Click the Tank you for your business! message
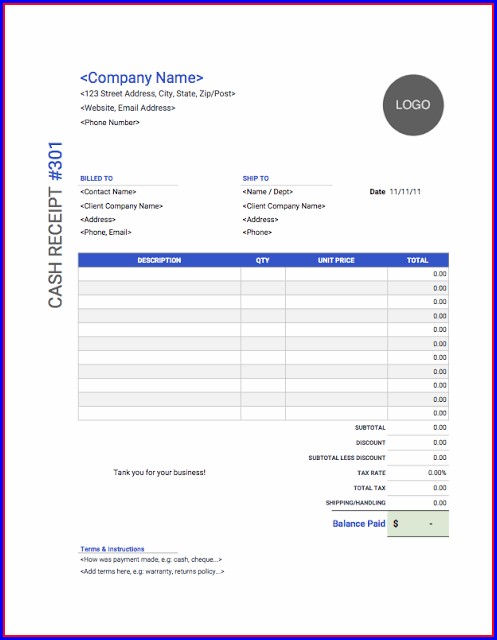The width and height of the screenshot is (497, 640). point(160,472)
